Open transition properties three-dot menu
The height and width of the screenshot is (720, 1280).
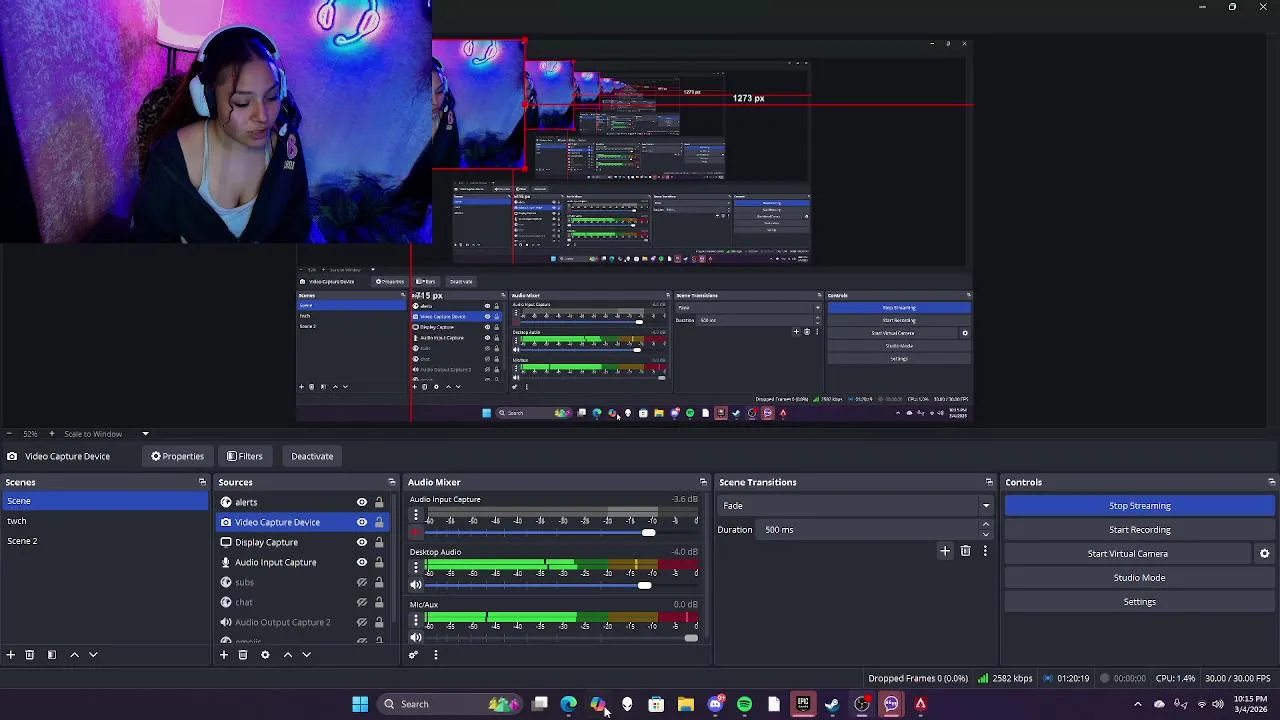click(x=985, y=551)
